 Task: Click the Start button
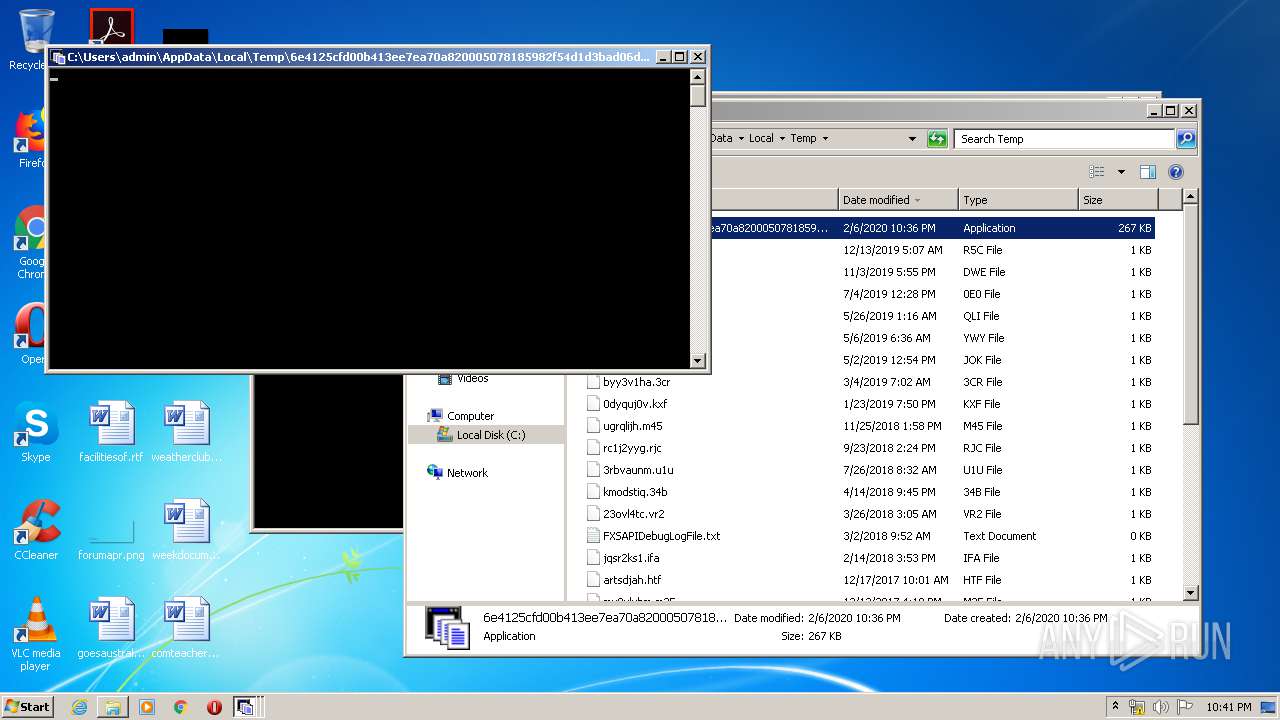tap(28, 707)
